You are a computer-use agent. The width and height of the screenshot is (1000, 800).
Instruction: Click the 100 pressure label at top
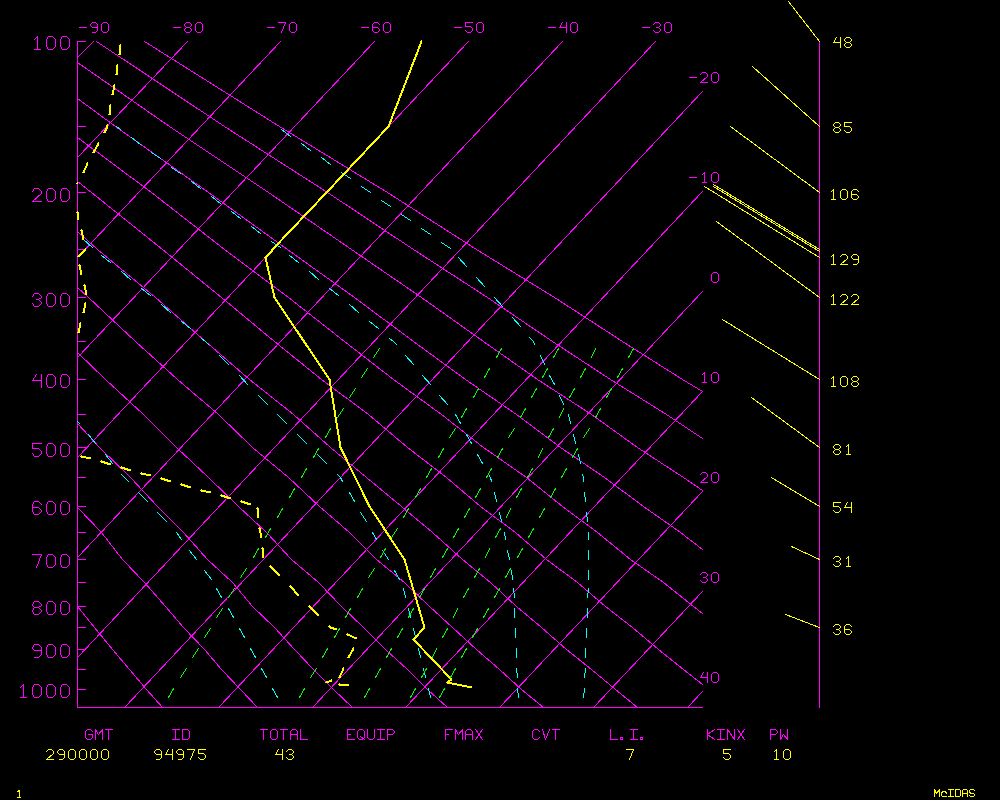pos(52,43)
